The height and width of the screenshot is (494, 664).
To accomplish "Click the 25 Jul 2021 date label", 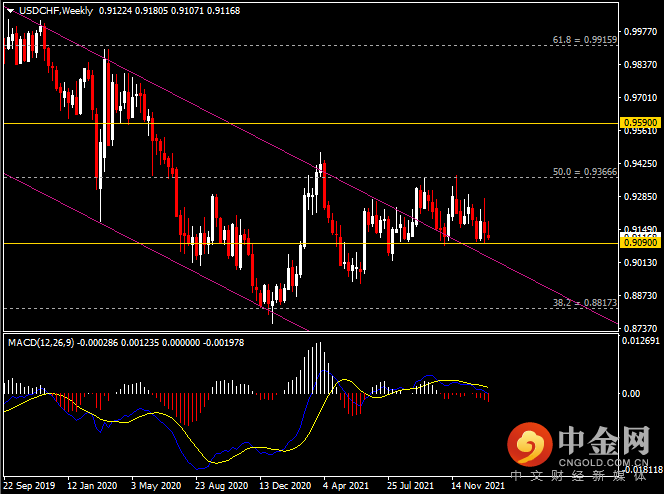I will coord(410,486).
